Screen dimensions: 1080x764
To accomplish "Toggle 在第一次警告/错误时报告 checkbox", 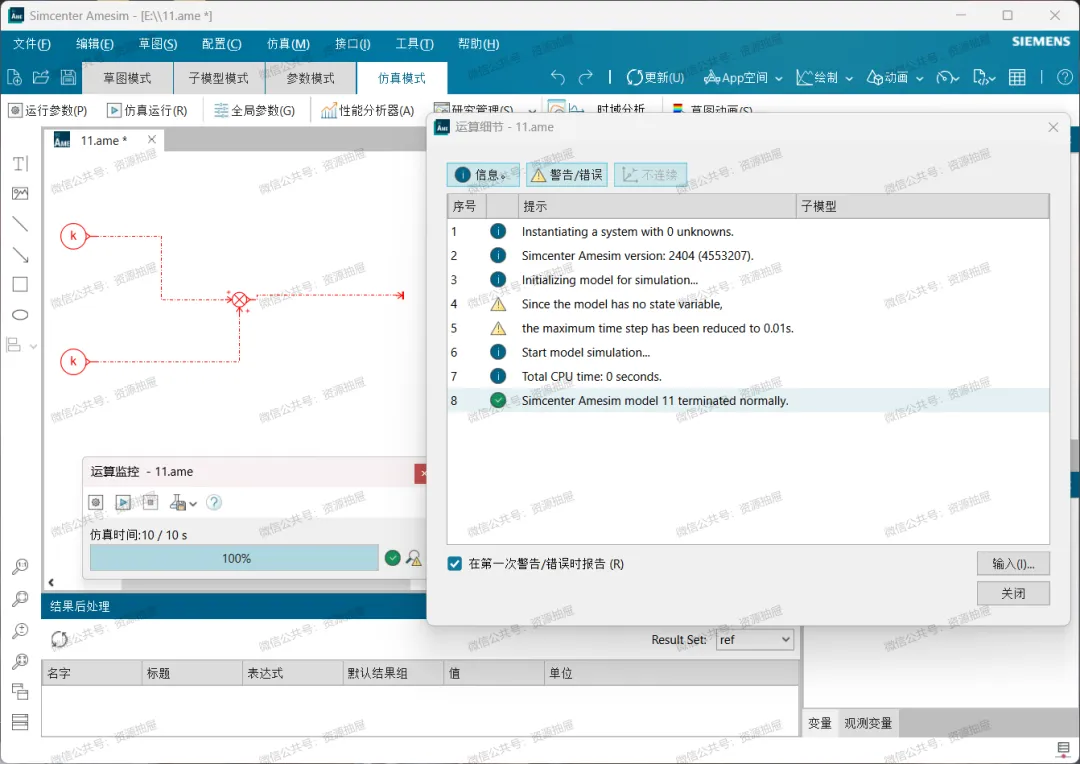I will [455, 564].
